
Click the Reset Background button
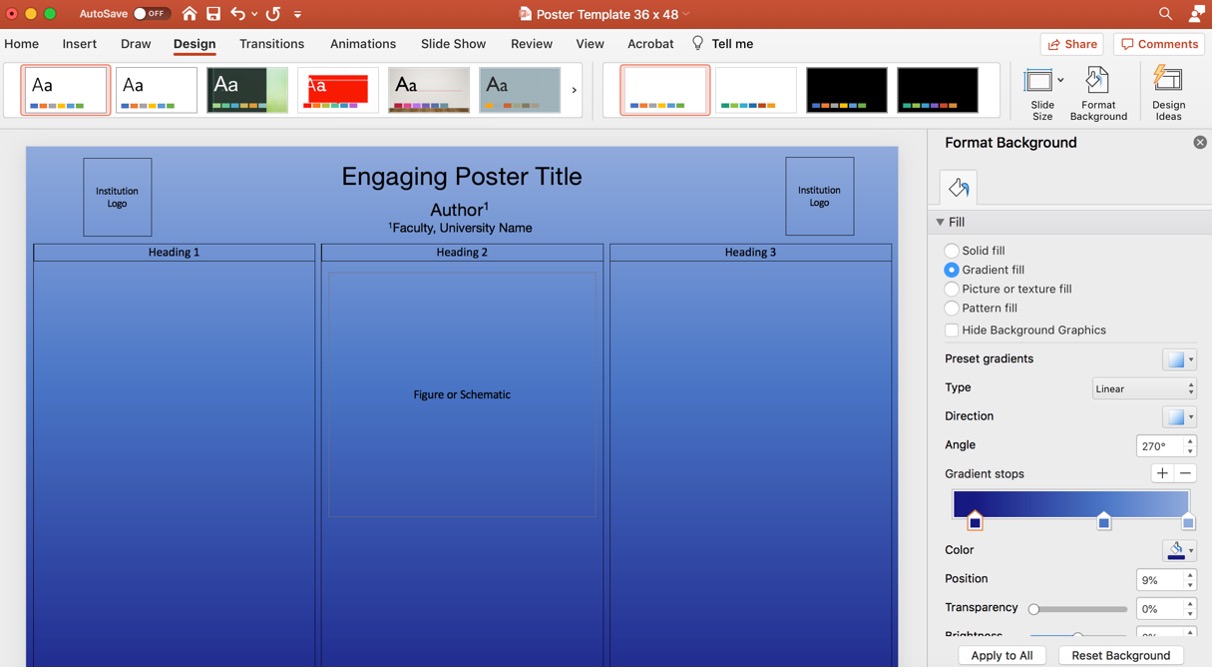tap(1120, 655)
